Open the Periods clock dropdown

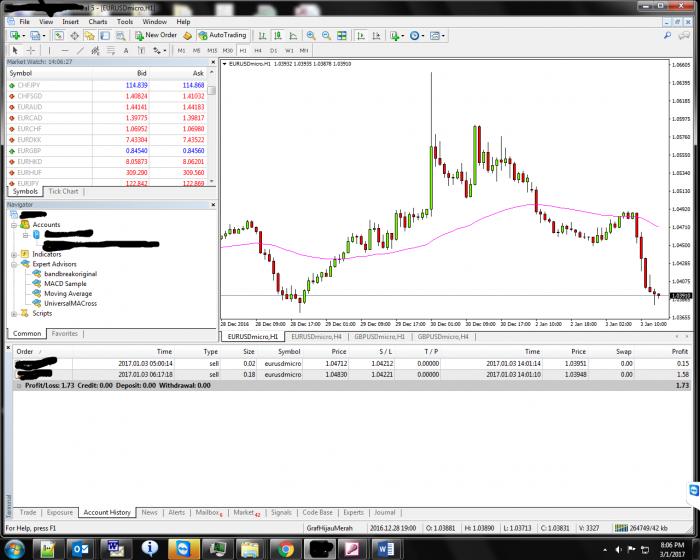pos(417,35)
